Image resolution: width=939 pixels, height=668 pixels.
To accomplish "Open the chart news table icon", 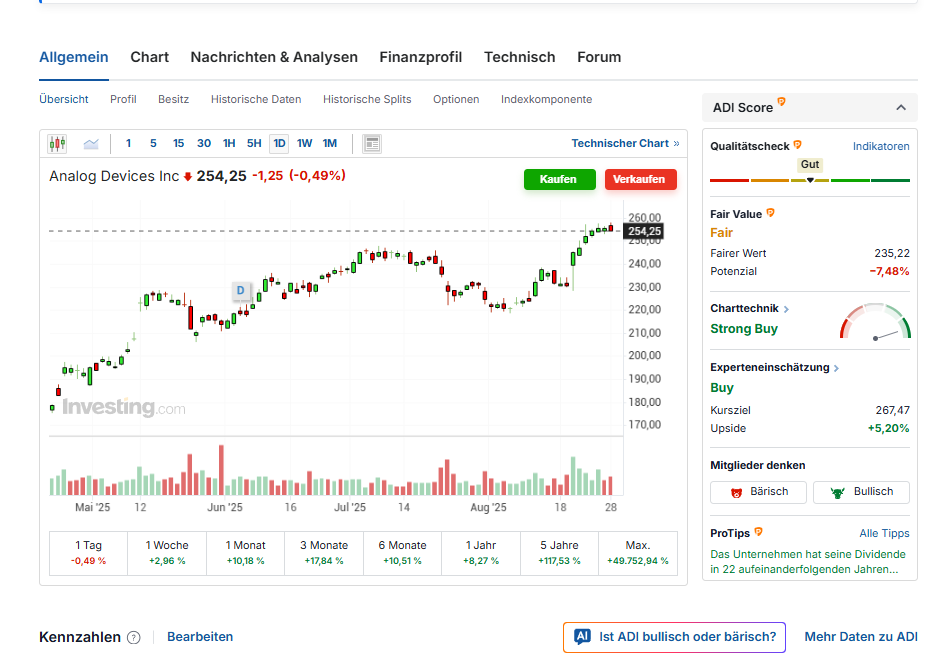I will point(372,144).
